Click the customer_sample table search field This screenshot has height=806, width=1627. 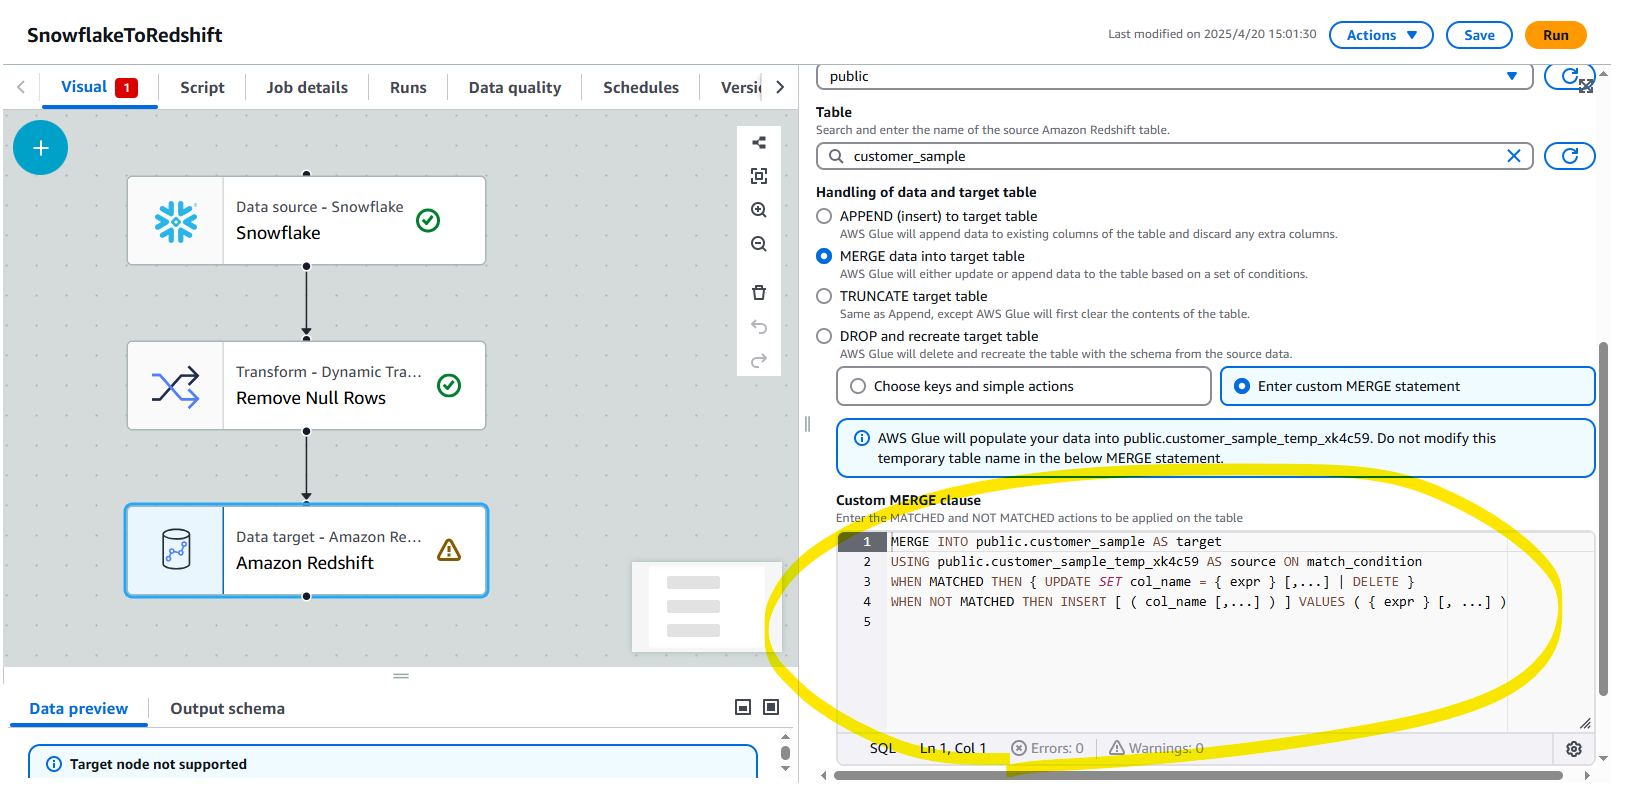click(1174, 156)
